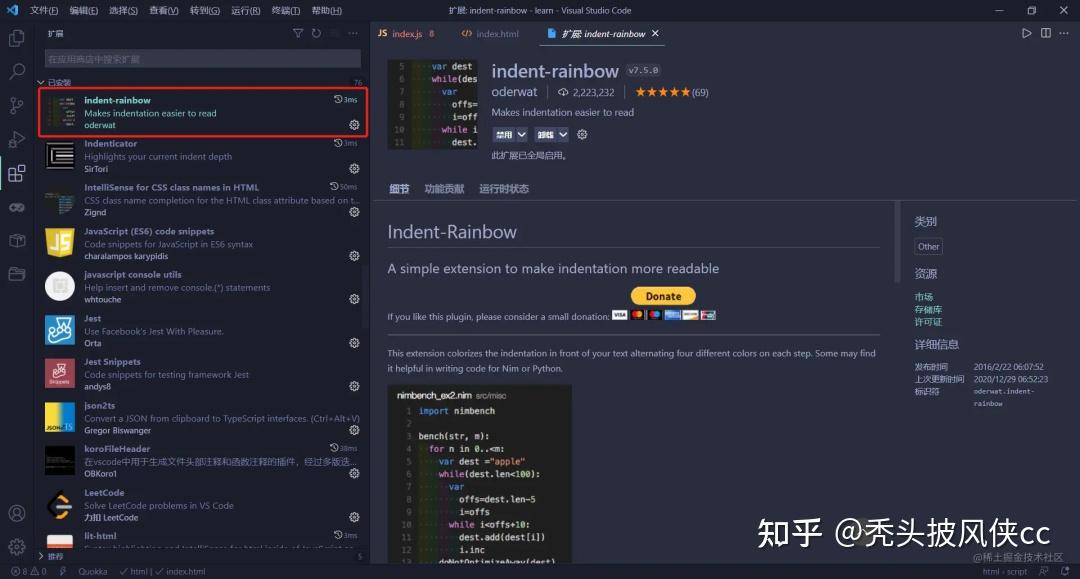Click Quokka in the status bar

click(x=92, y=571)
